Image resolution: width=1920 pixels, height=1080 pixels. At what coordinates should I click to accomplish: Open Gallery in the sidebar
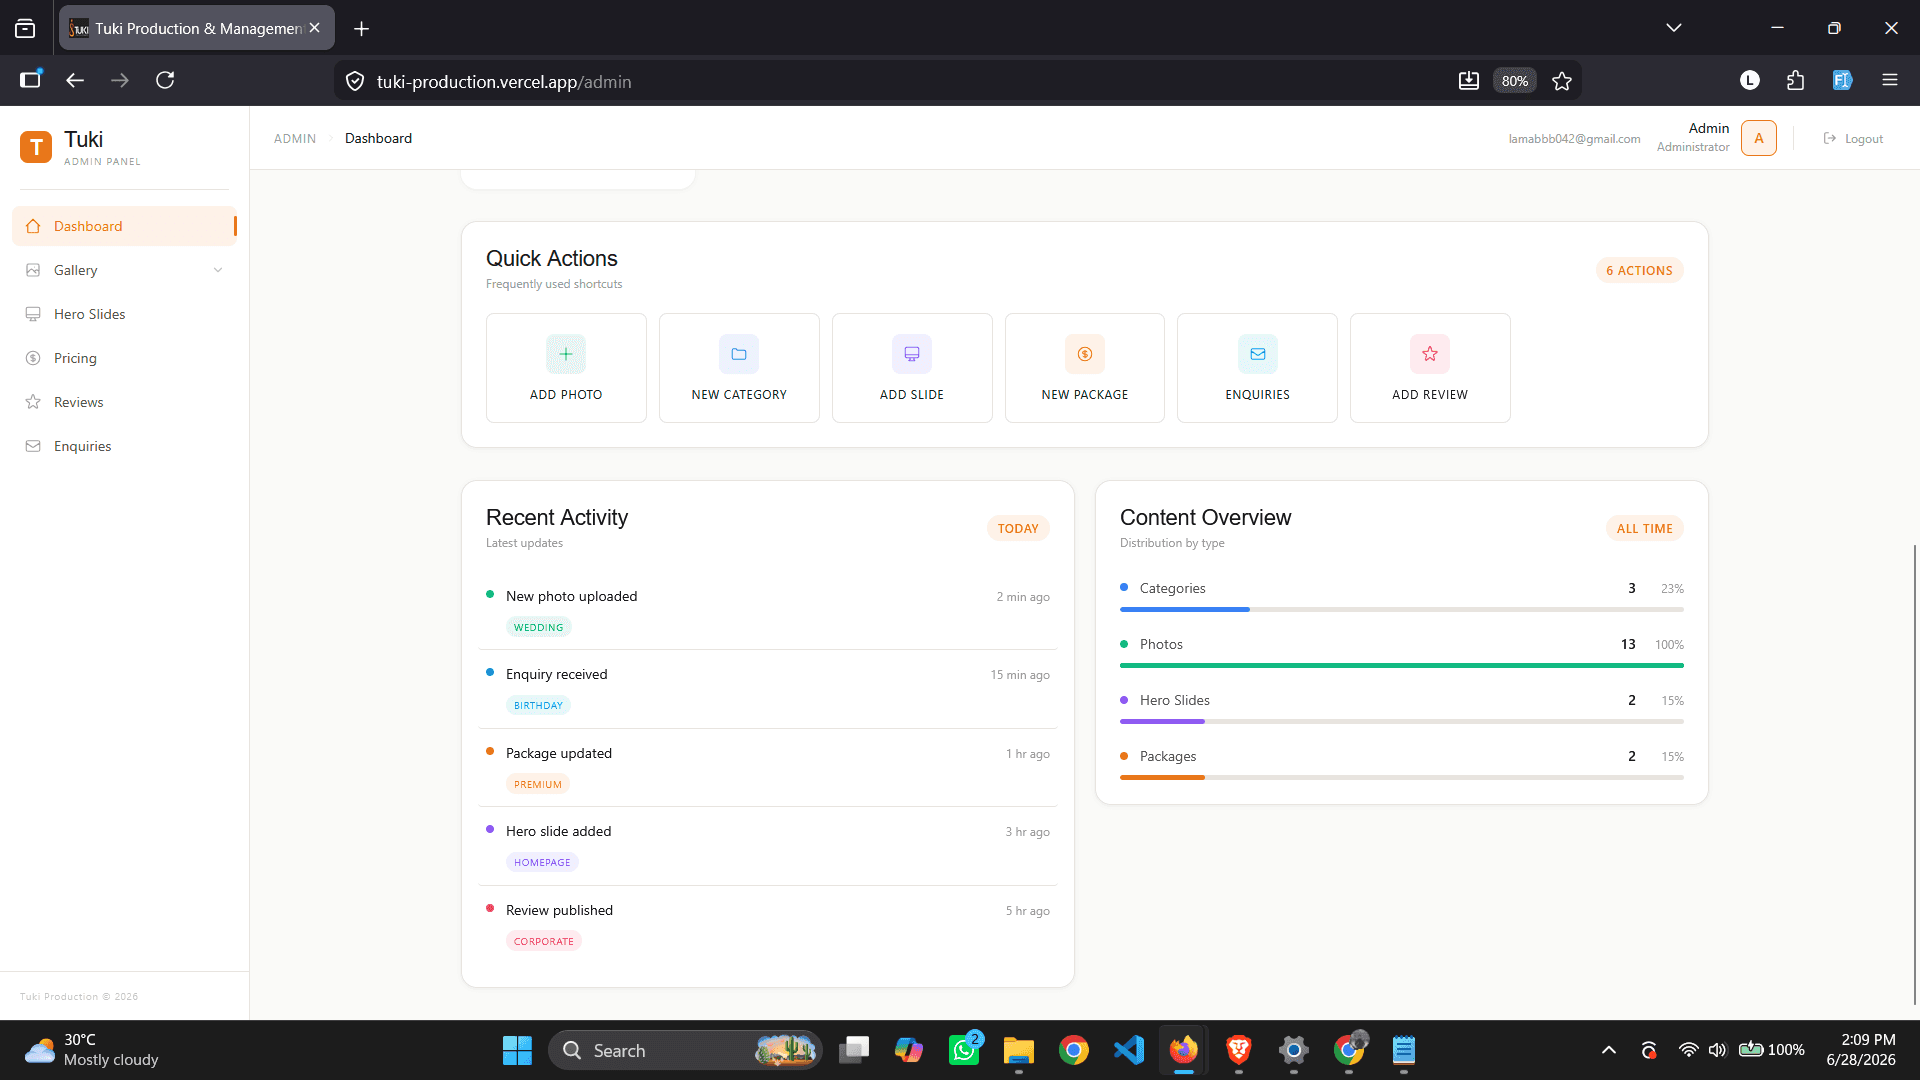click(124, 270)
